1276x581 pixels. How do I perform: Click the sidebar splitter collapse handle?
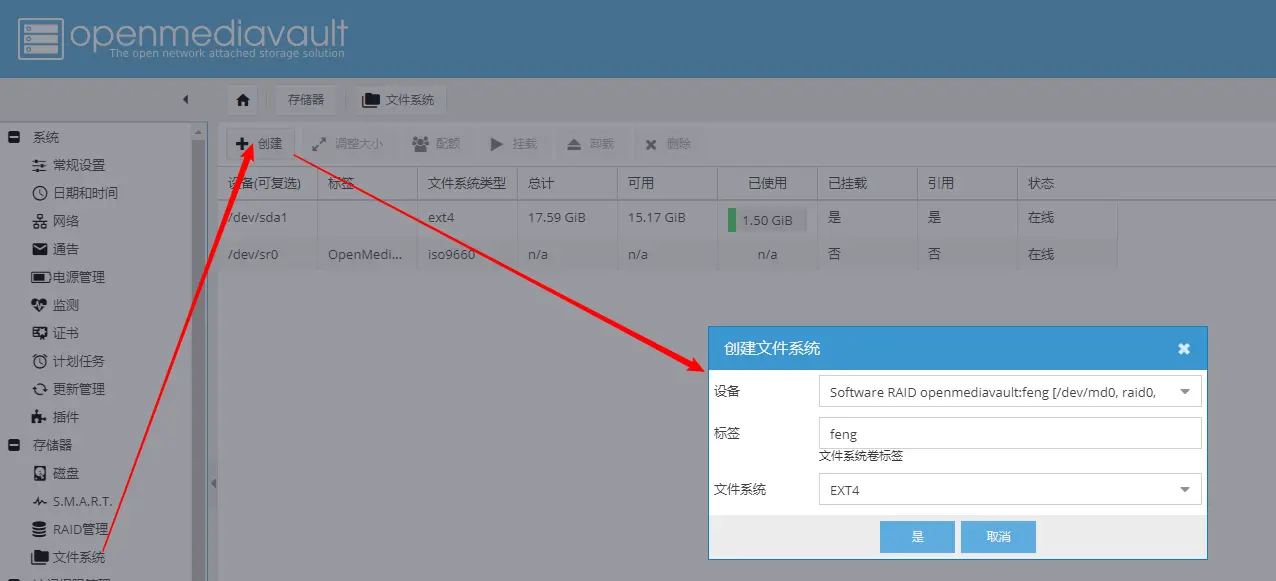pyautogui.click(x=212, y=483)
